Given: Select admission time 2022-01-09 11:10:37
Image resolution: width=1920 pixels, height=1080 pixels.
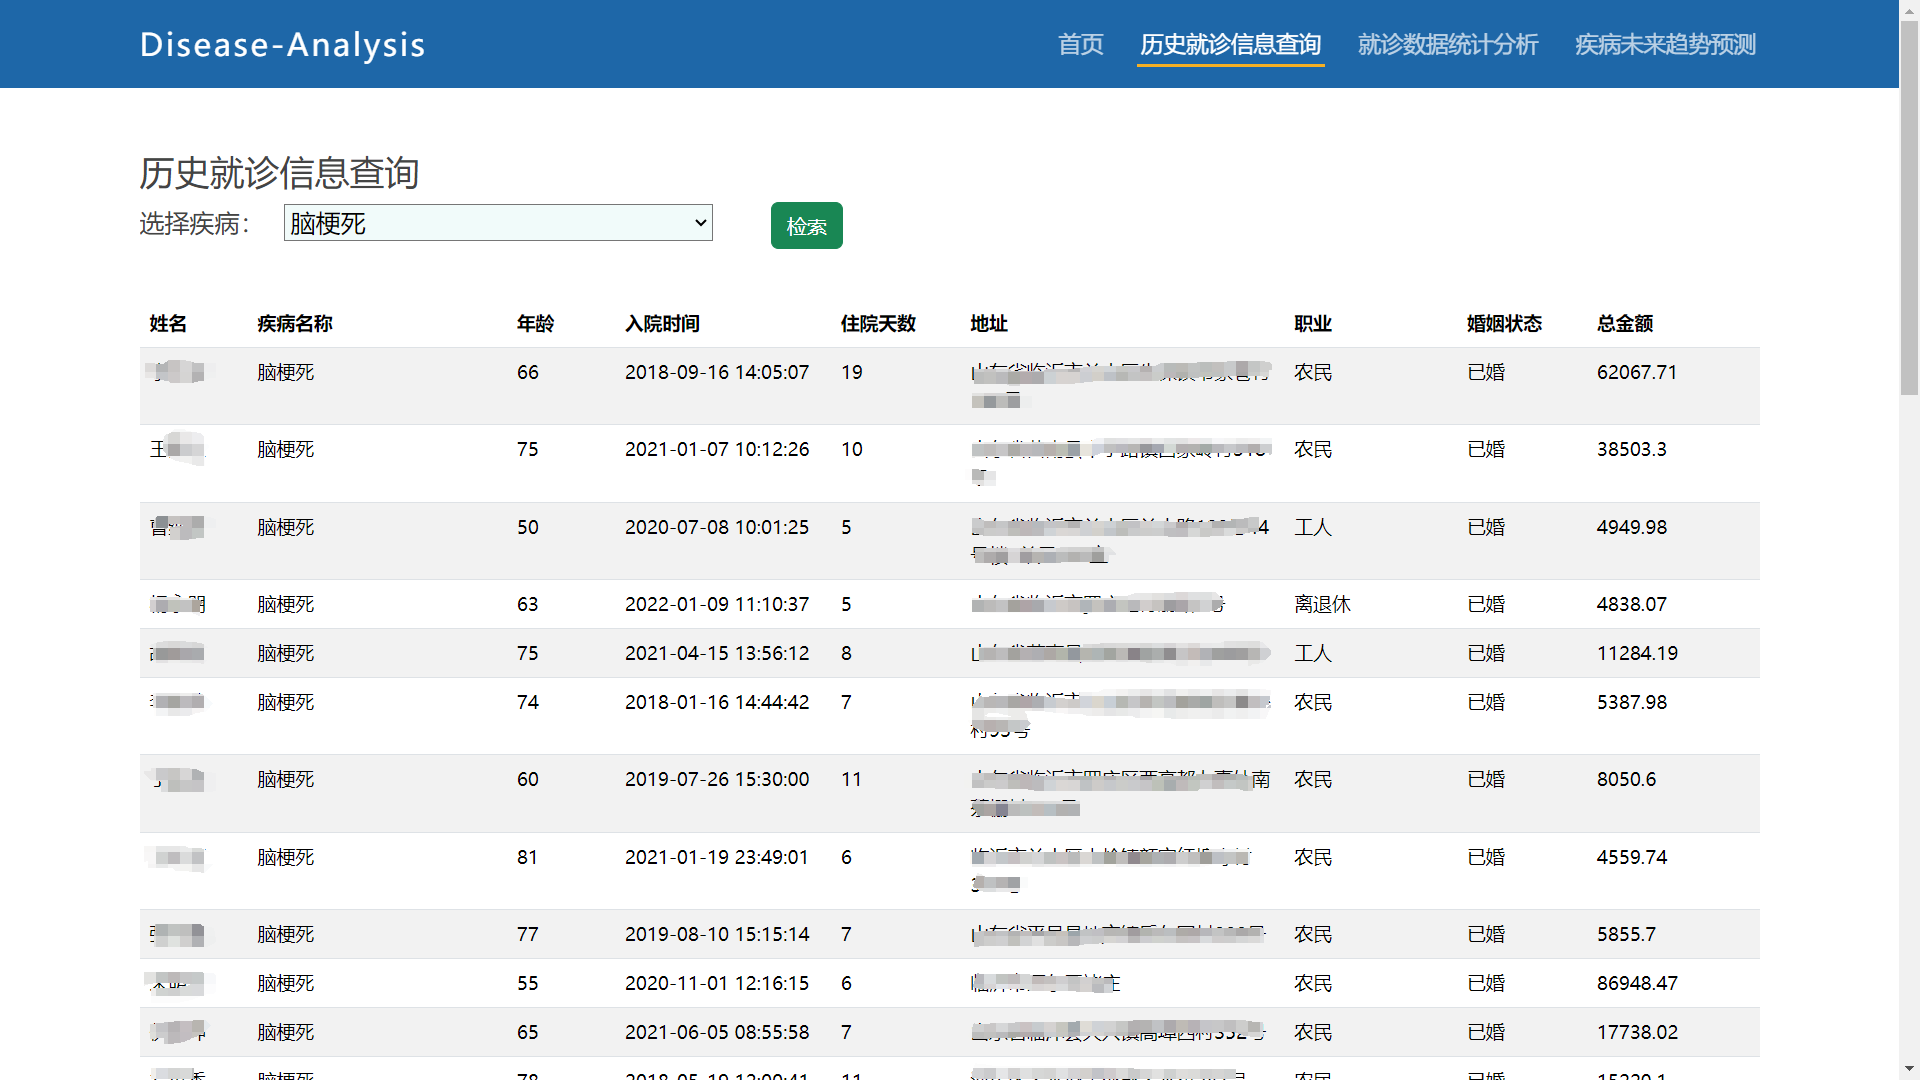Looking at the screenshot, I should point(717,605).
